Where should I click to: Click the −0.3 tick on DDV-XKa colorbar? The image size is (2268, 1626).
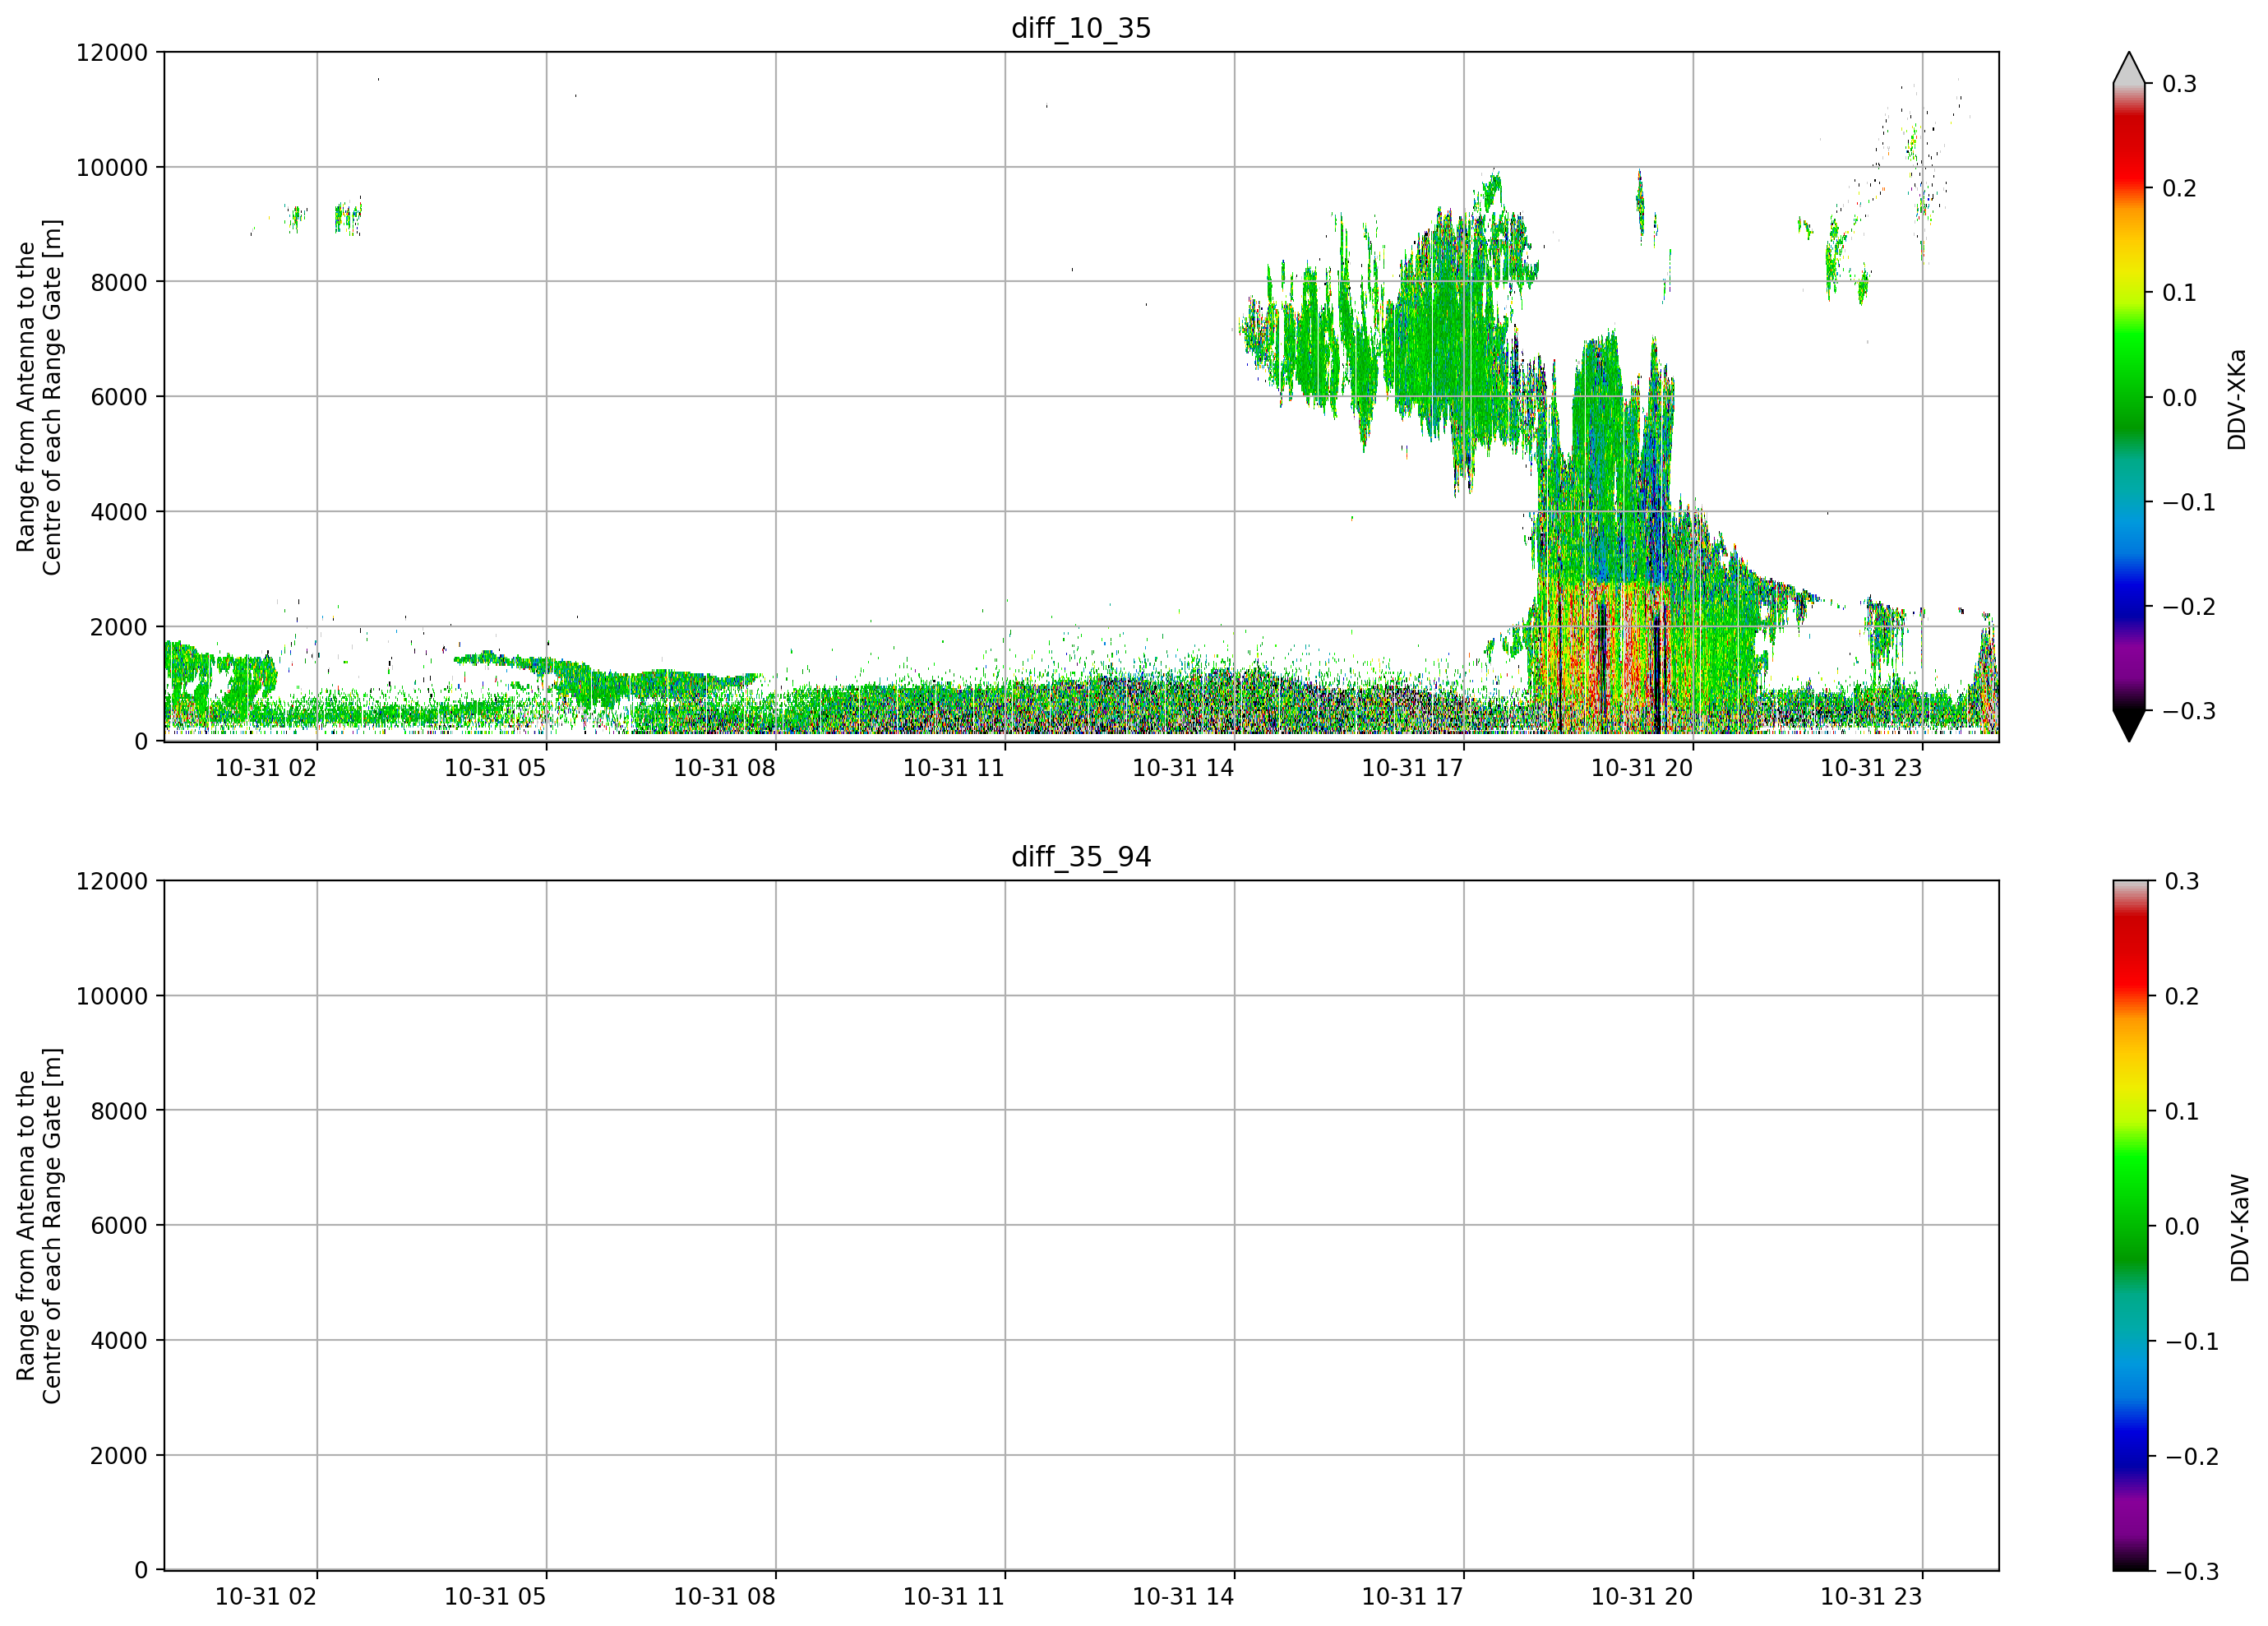pos(2189,712)
